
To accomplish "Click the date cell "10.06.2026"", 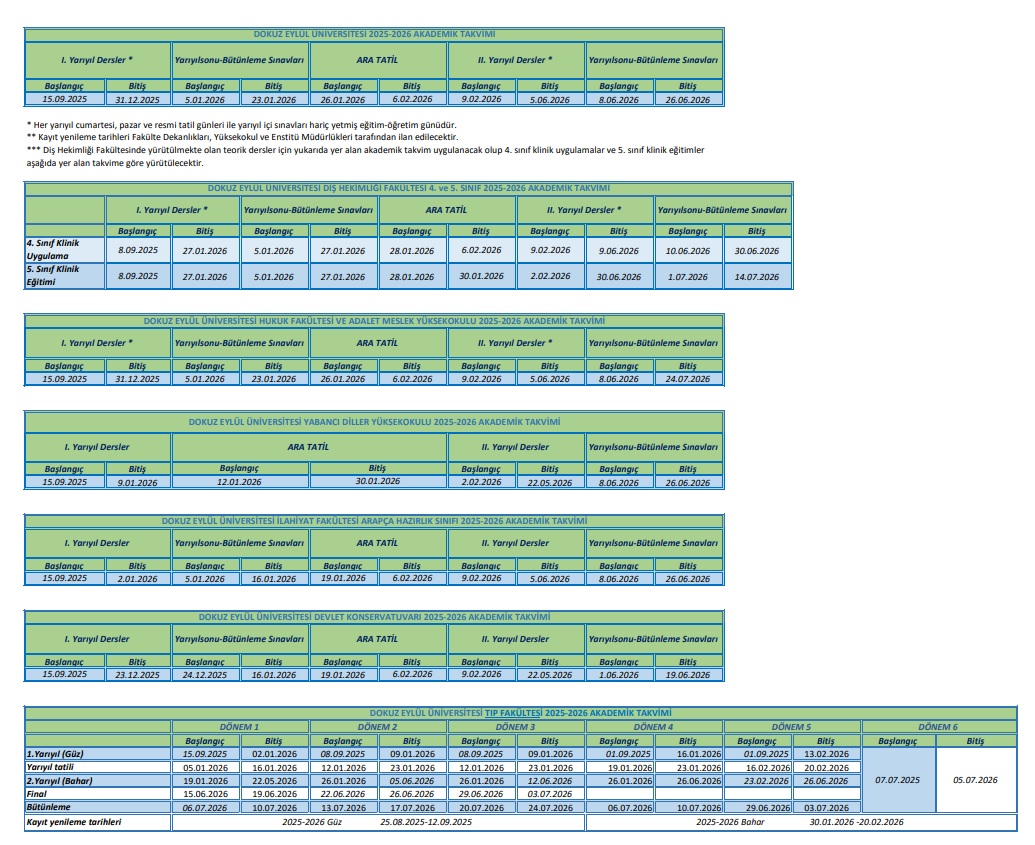I will pos(687,251).
